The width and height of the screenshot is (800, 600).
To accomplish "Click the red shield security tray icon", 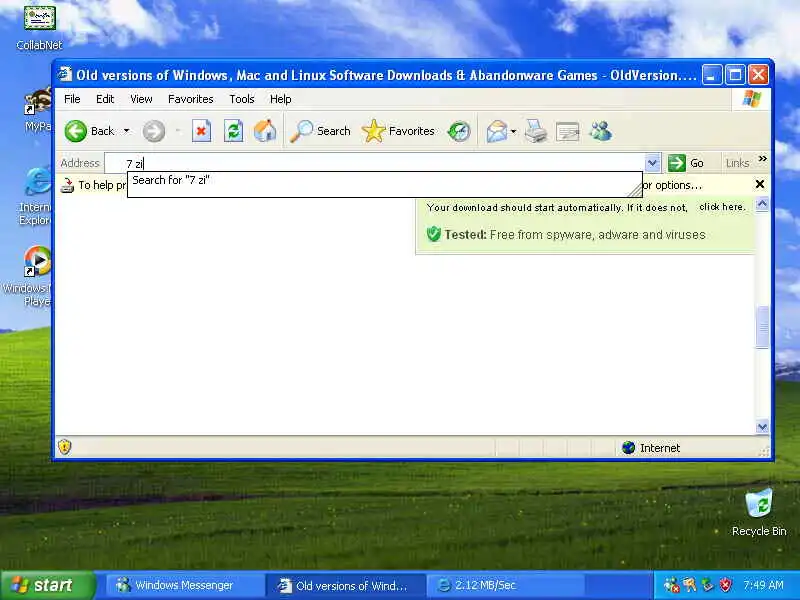I will [x=726, y=585].
